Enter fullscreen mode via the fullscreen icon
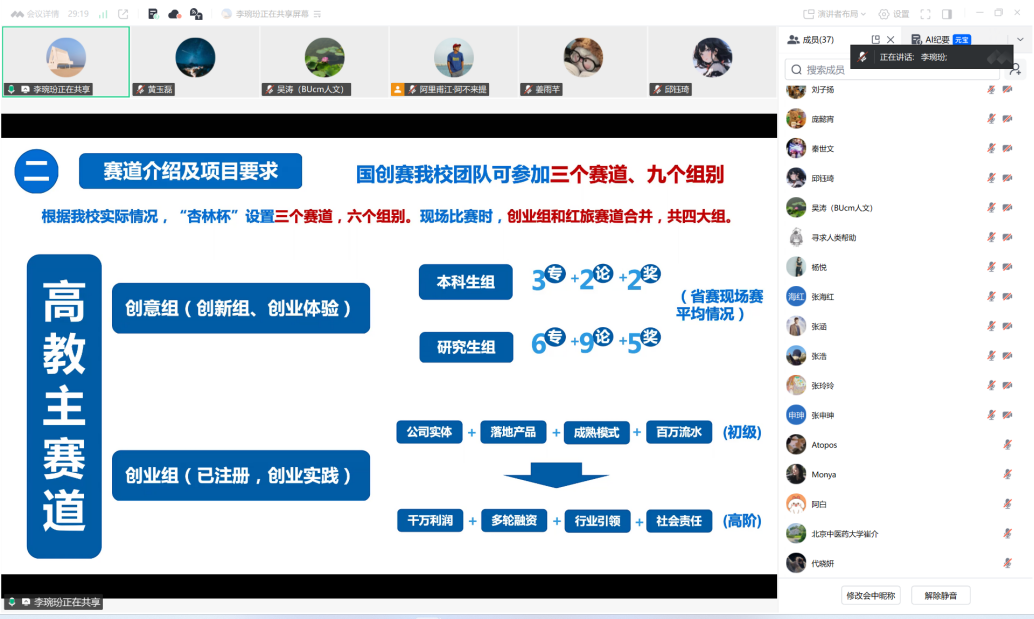The height and width of the screenshot is (619, 1034). (925, 14)
